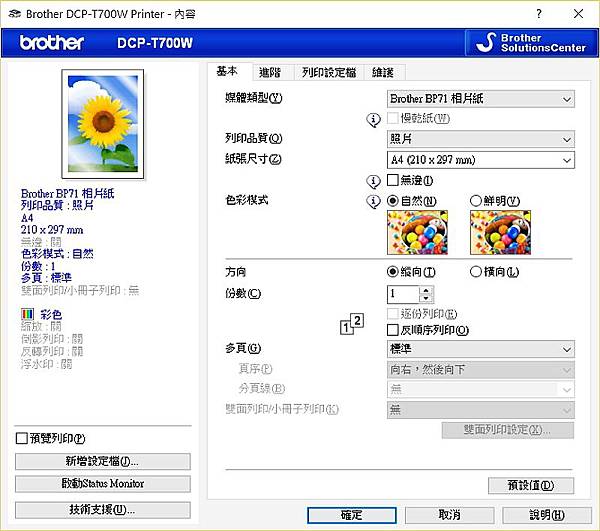Image resolution: width=600 pixels, height=531 pixels.
Task: Click the sunflower page preview
Action: point(103,124)
